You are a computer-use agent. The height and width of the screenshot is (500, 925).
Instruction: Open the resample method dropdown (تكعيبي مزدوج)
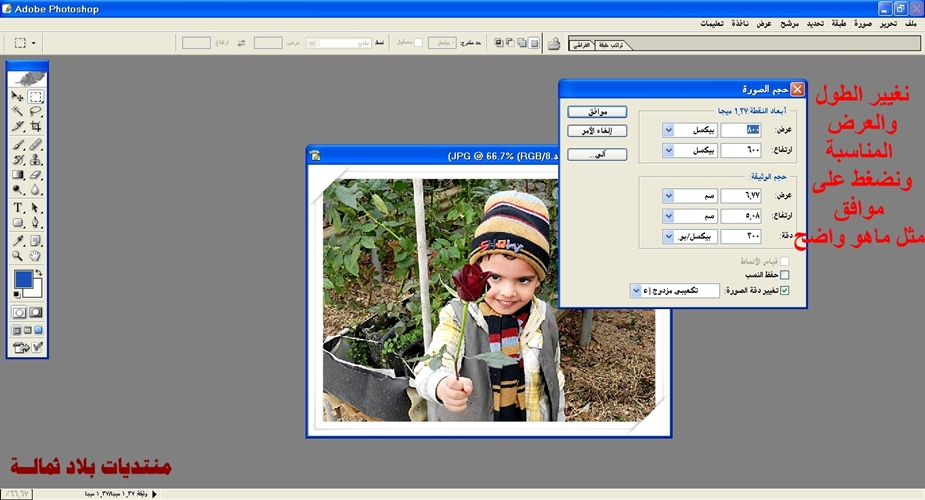pyautogui.click(x=635, y=291)
